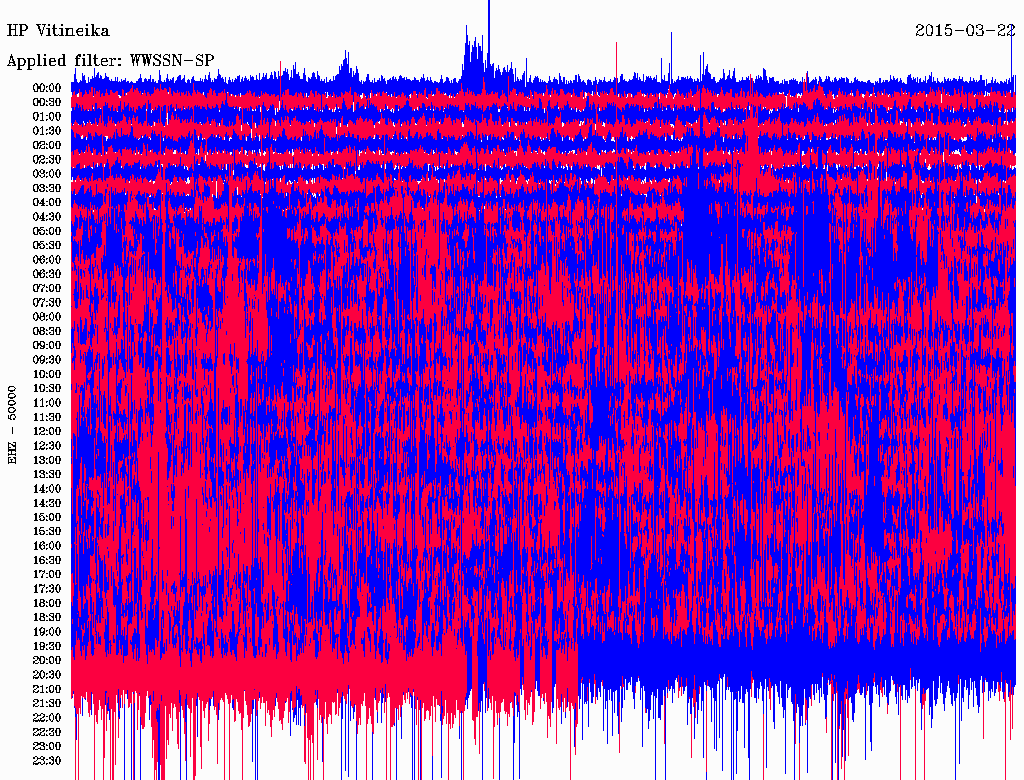Select the 10:30 time label

tap(47, 388)
